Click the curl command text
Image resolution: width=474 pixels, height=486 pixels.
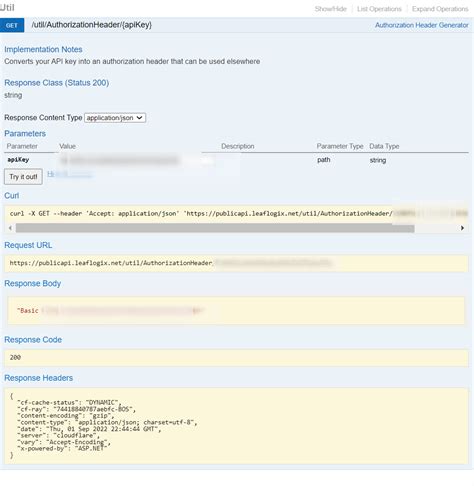[238, 213]
